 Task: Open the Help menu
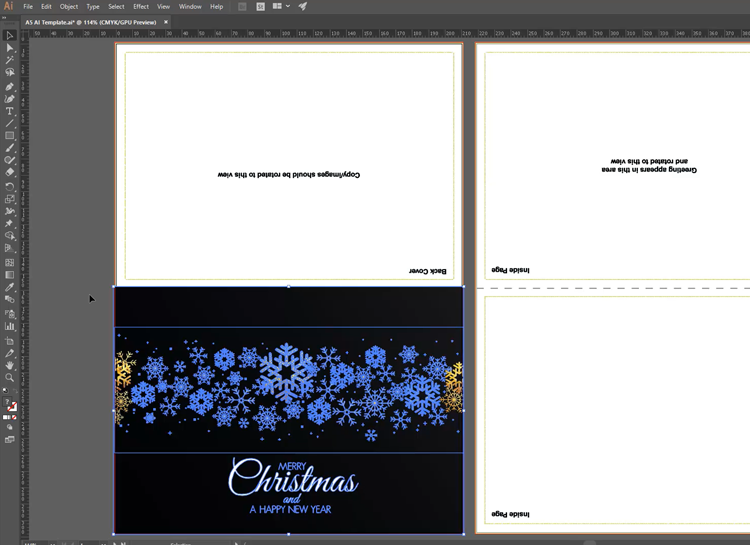click(x=217, y=7)
